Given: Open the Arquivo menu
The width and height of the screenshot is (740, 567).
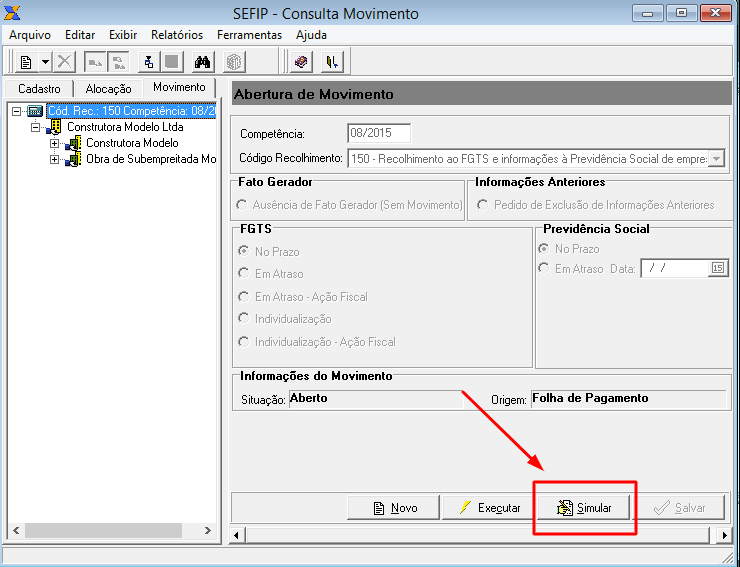Looking at the screenshot, I should (x=30, y=35).
